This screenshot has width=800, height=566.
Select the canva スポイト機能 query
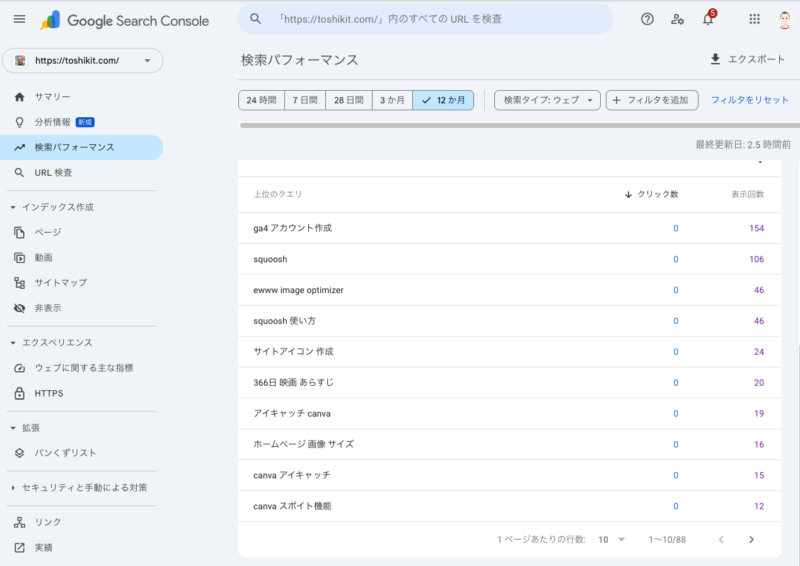tap(510, 506)
